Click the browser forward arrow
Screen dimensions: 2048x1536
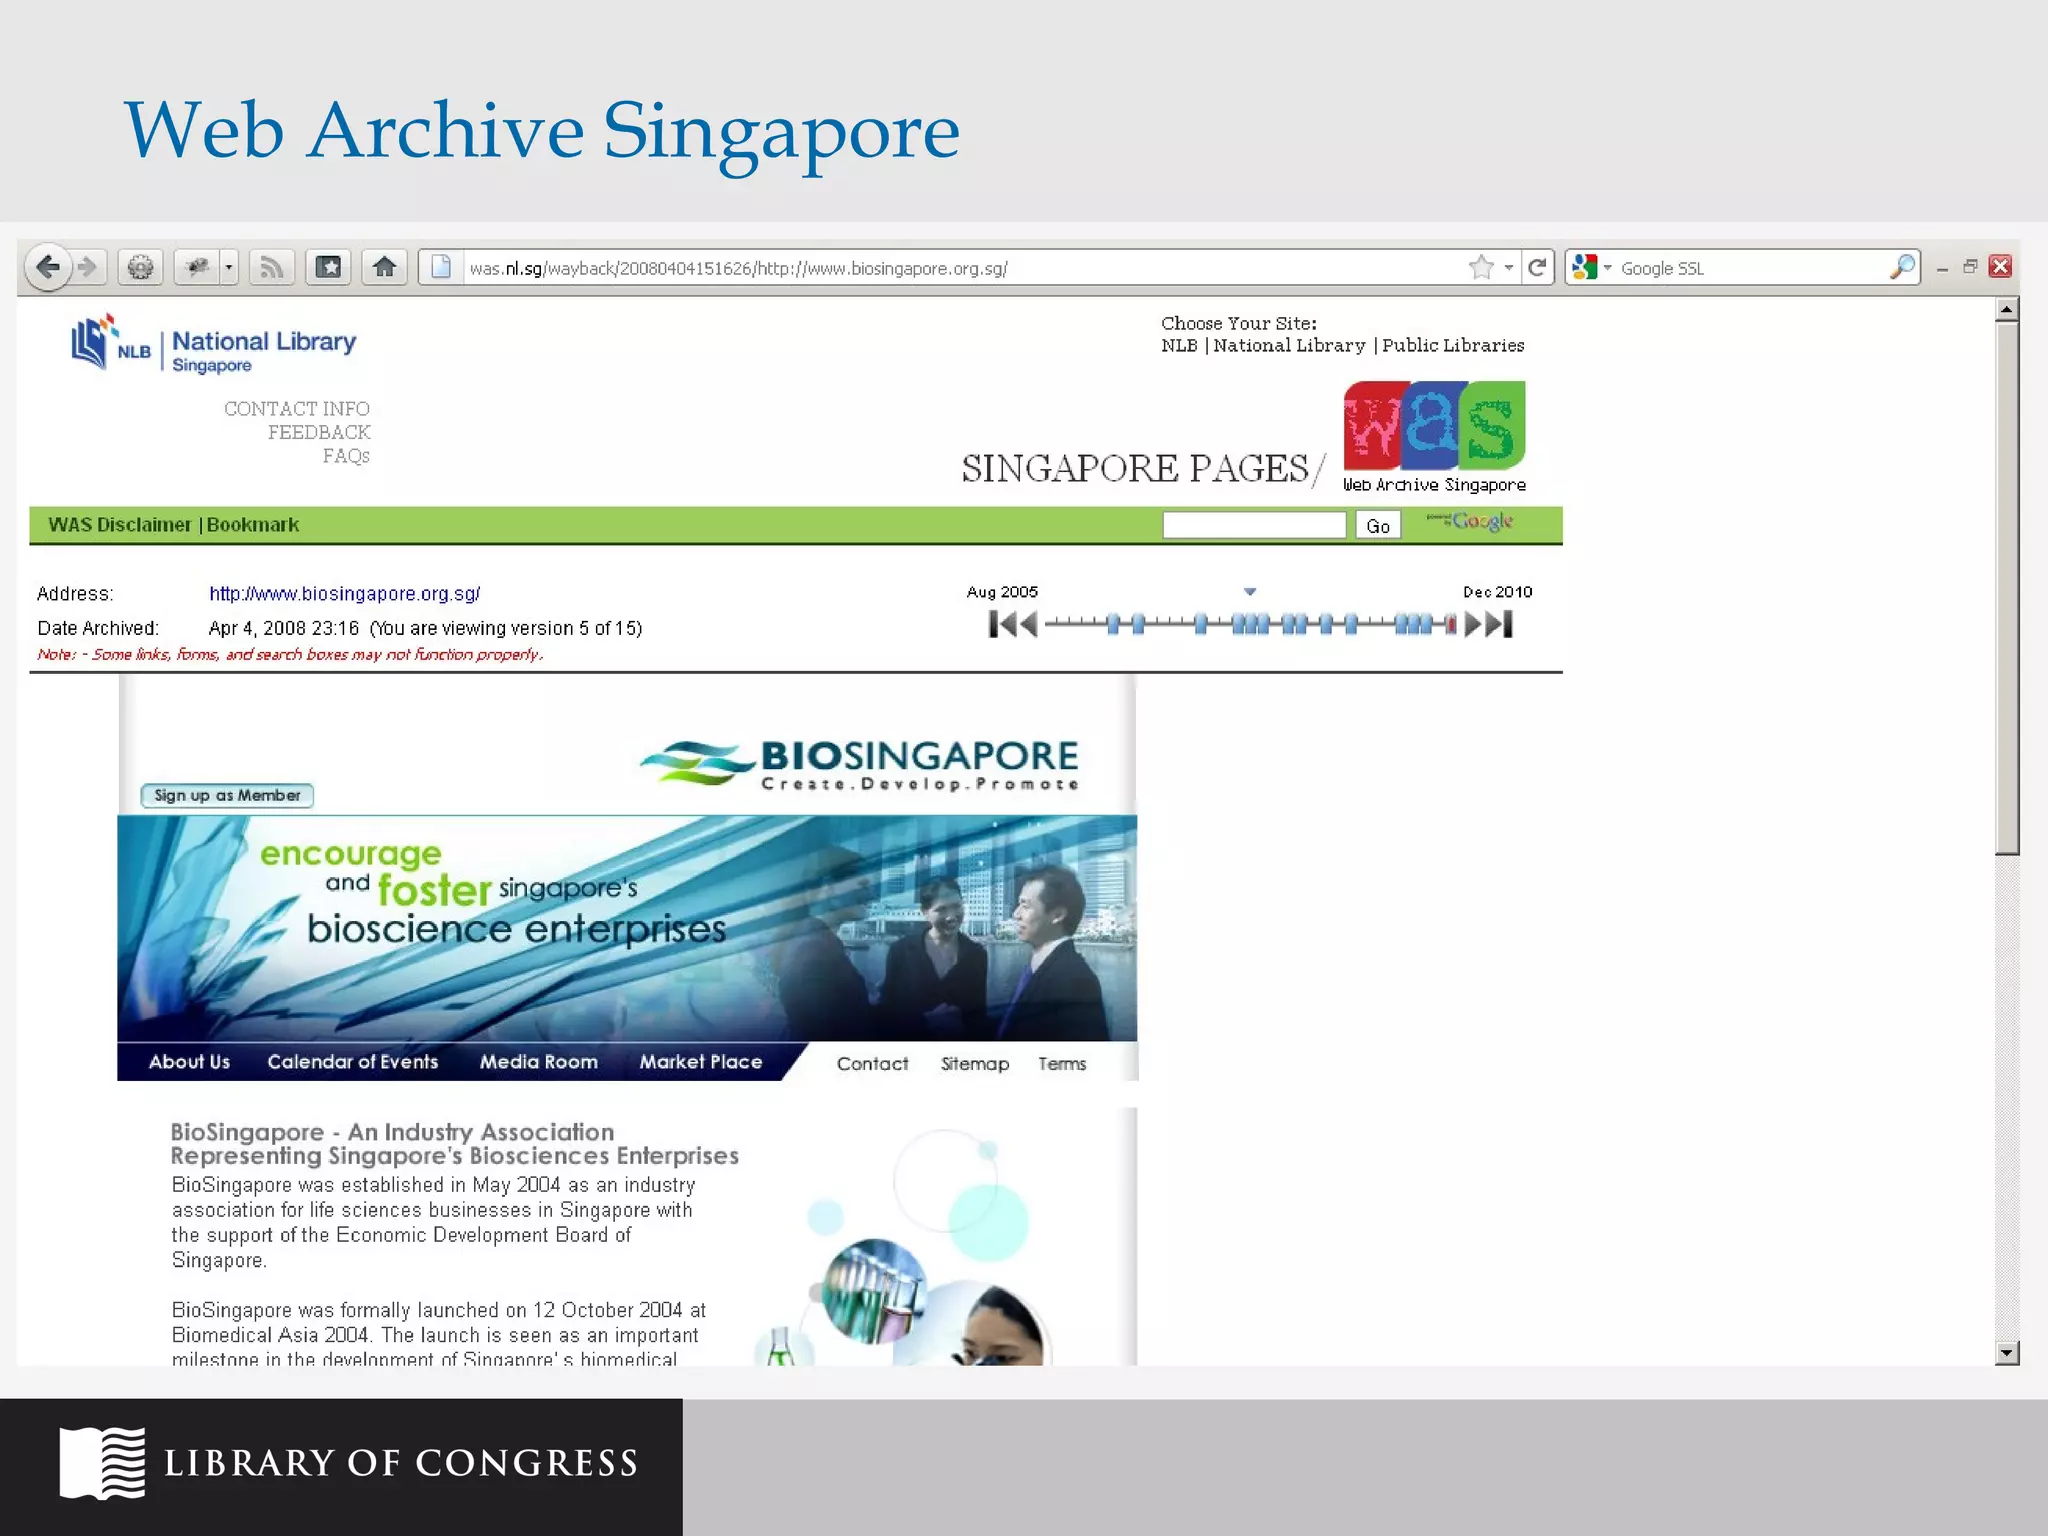[x=88, y=267]
